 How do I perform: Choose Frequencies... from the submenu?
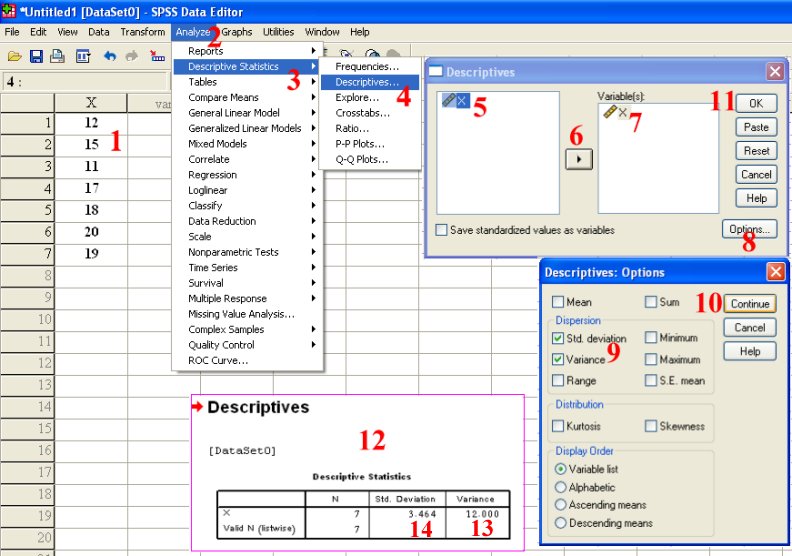click(x=370, y=66)
